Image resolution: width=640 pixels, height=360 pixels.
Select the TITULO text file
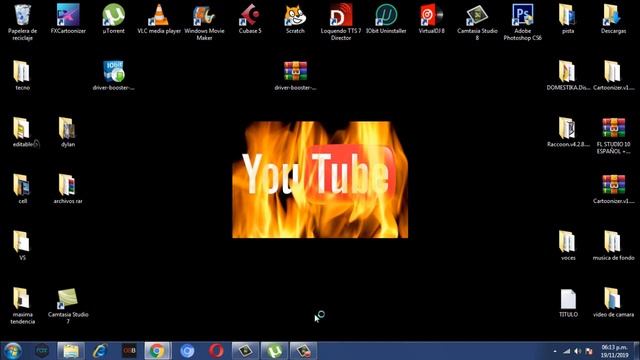568,299
